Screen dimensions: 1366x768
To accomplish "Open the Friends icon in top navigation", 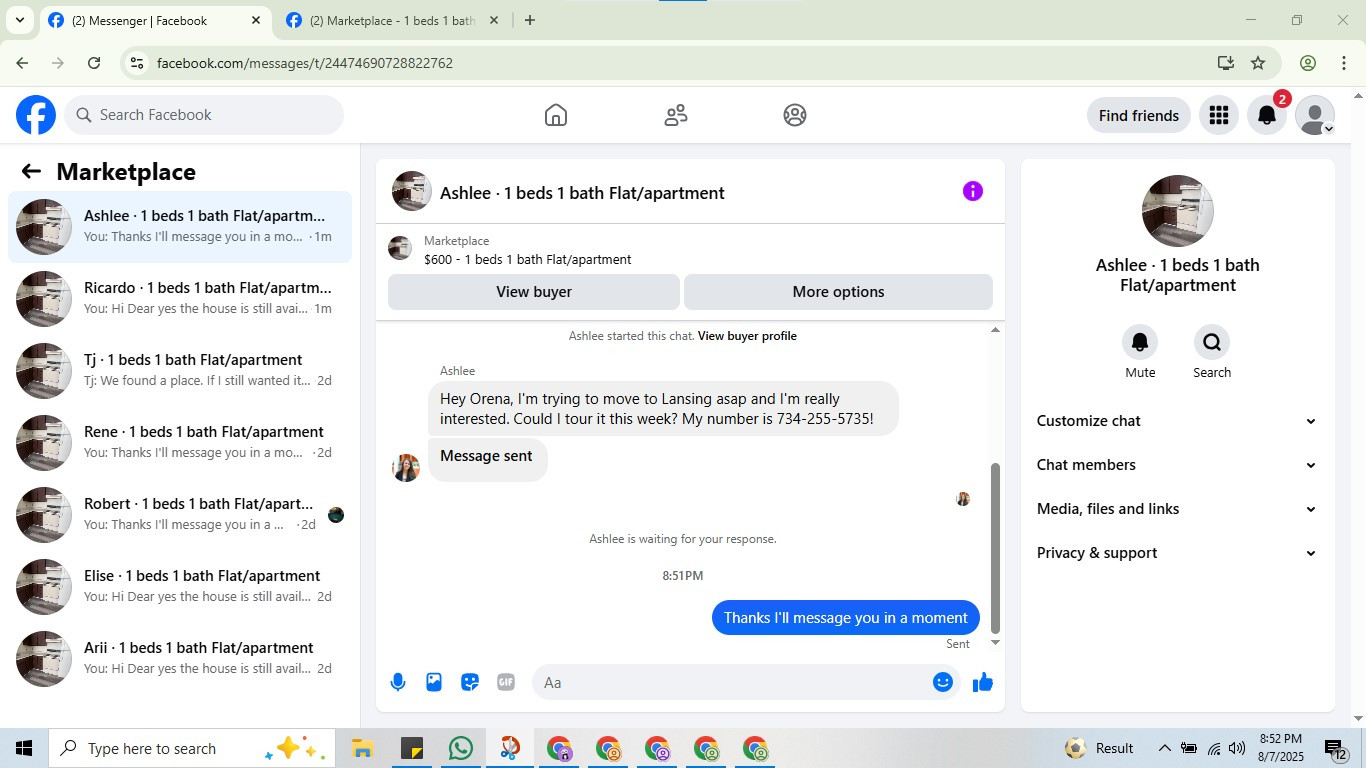I will 676,115.
